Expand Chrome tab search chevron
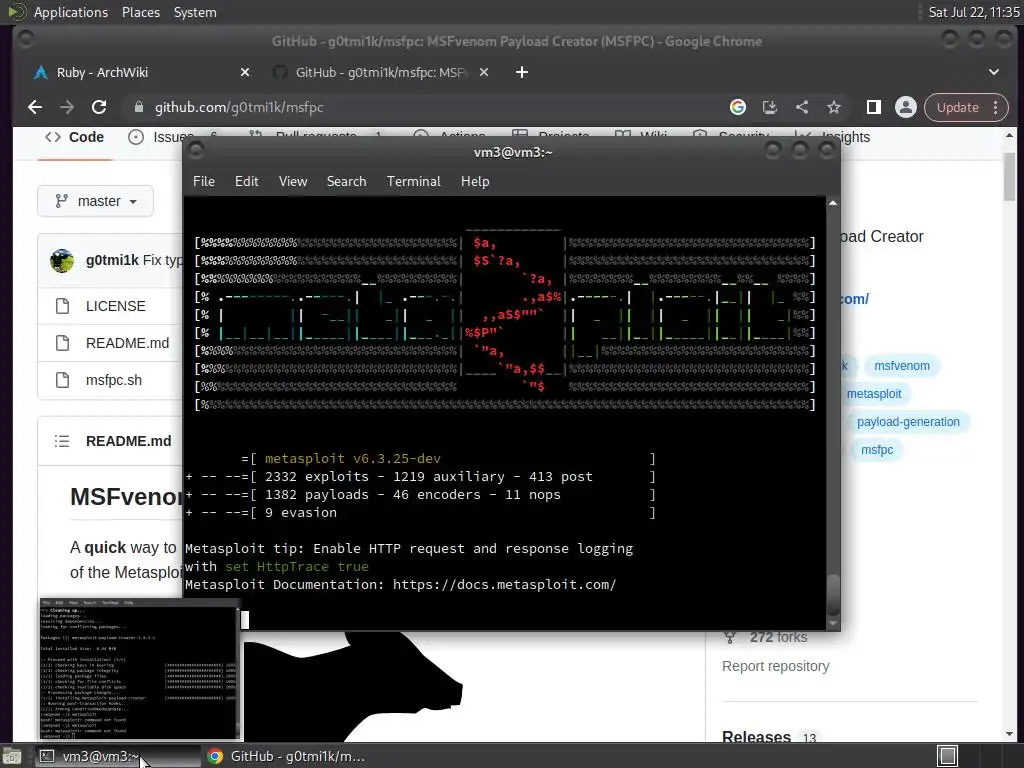The height and width of the screenshot is (768, 1024). pyautogui.click(x=993, y=72)
